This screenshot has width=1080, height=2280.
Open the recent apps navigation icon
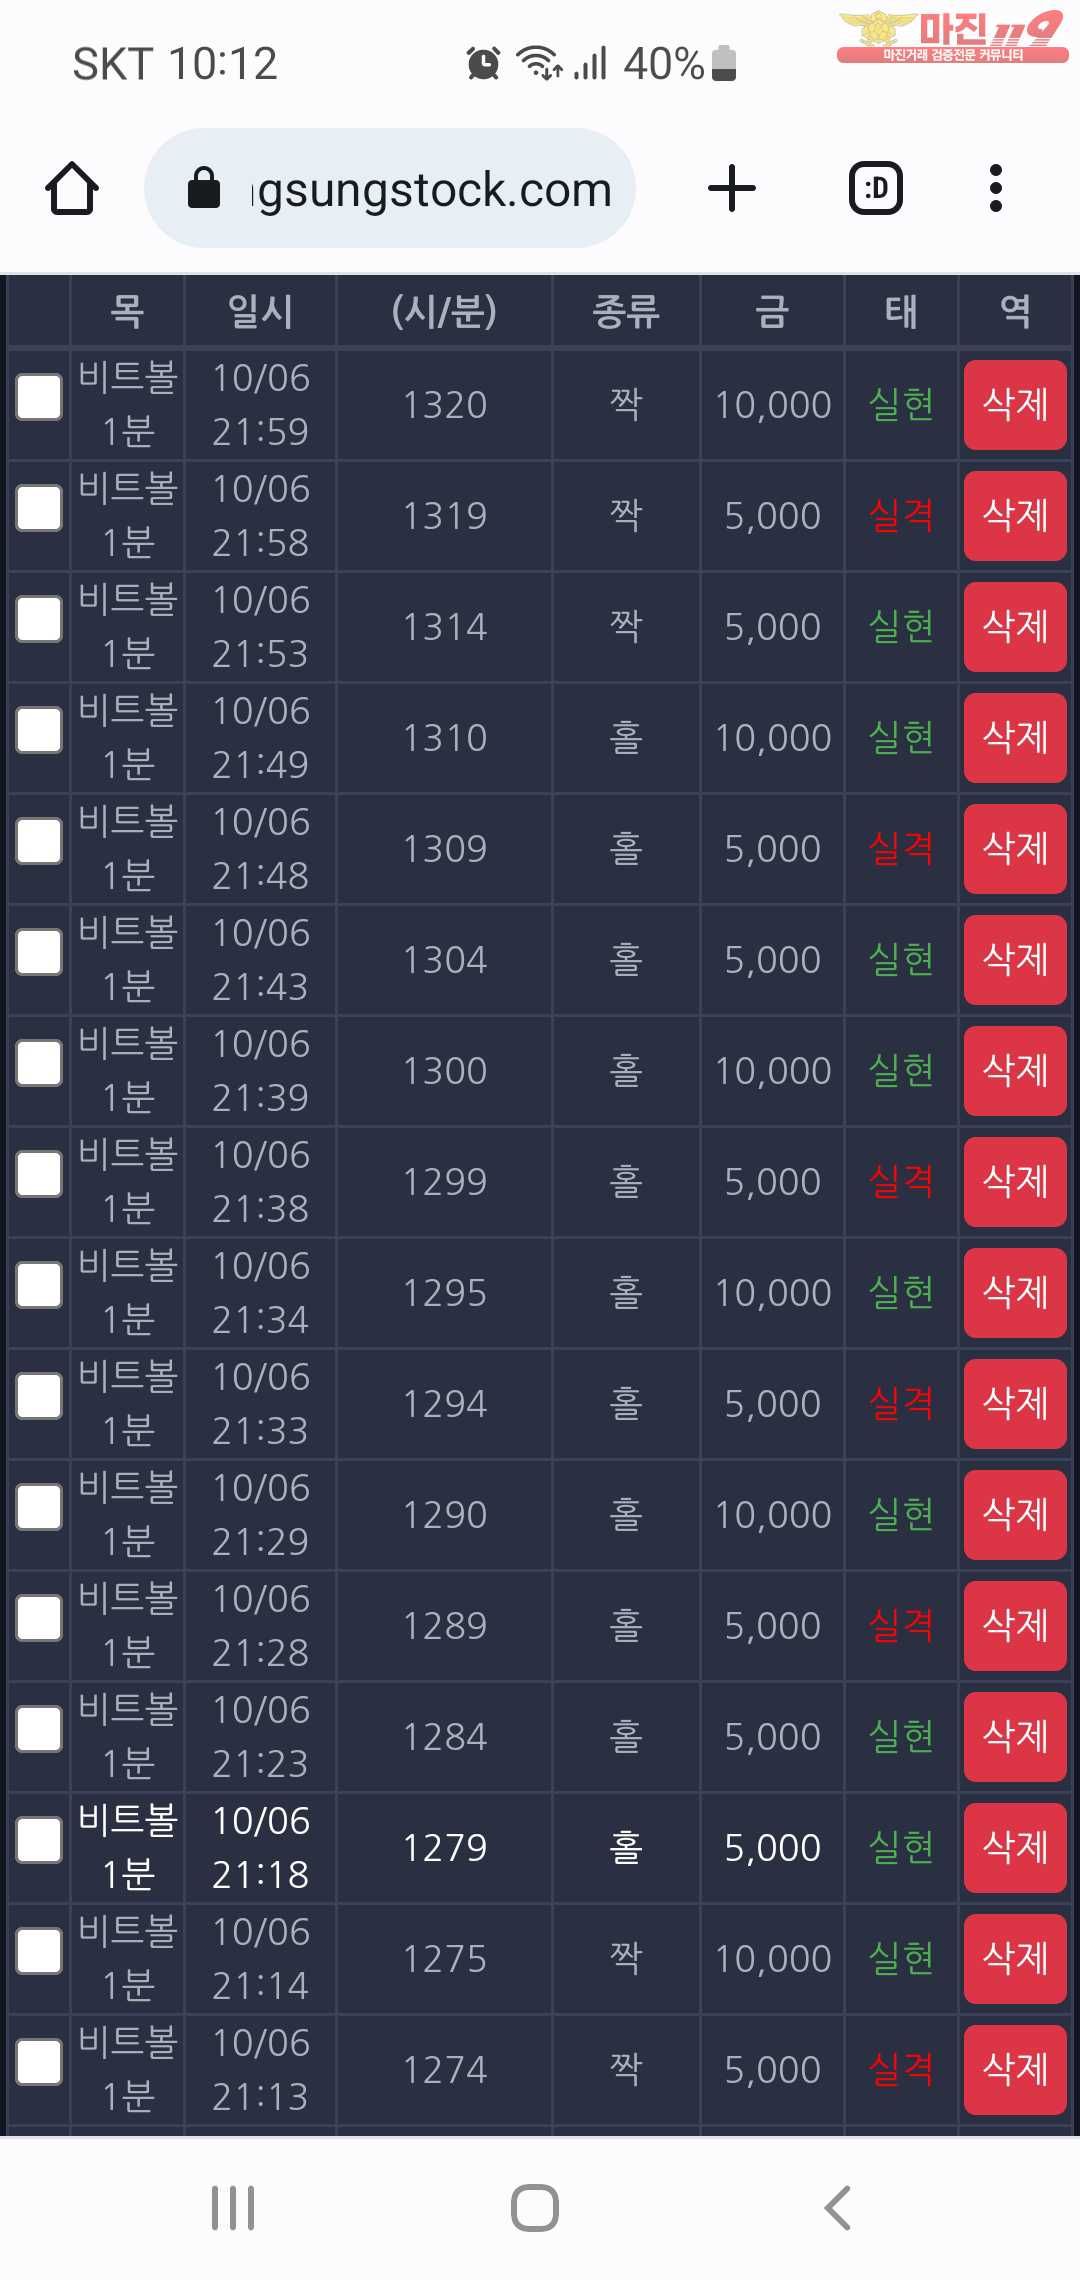(x=233, y=2208)
